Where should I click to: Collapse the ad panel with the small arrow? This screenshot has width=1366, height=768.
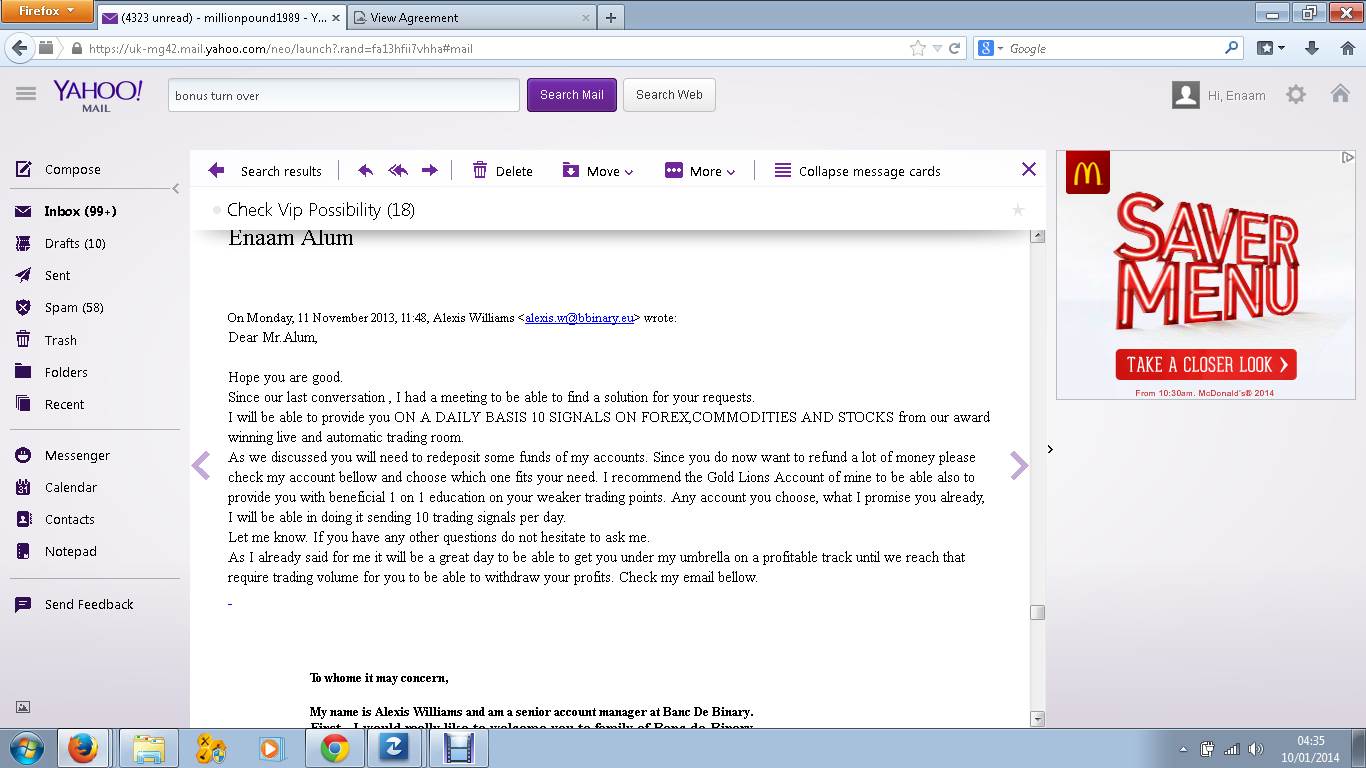pos(1050,449)
